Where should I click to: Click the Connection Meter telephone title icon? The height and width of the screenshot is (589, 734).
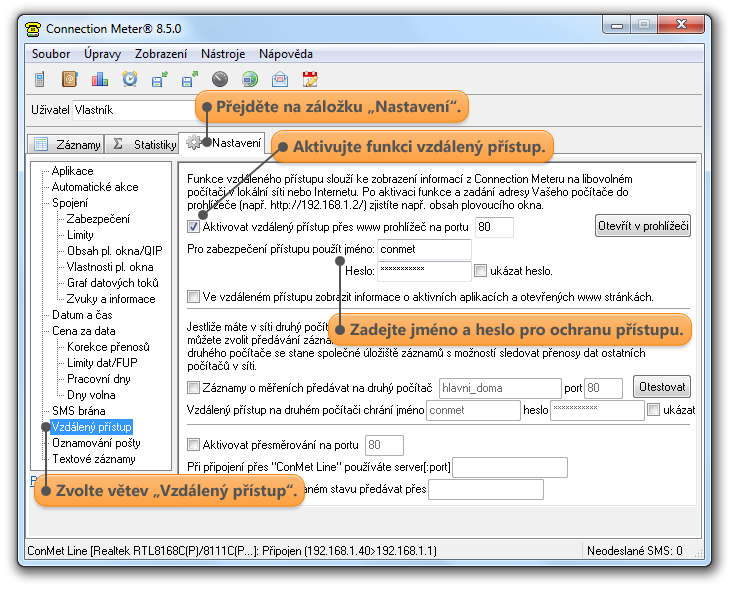33,29
